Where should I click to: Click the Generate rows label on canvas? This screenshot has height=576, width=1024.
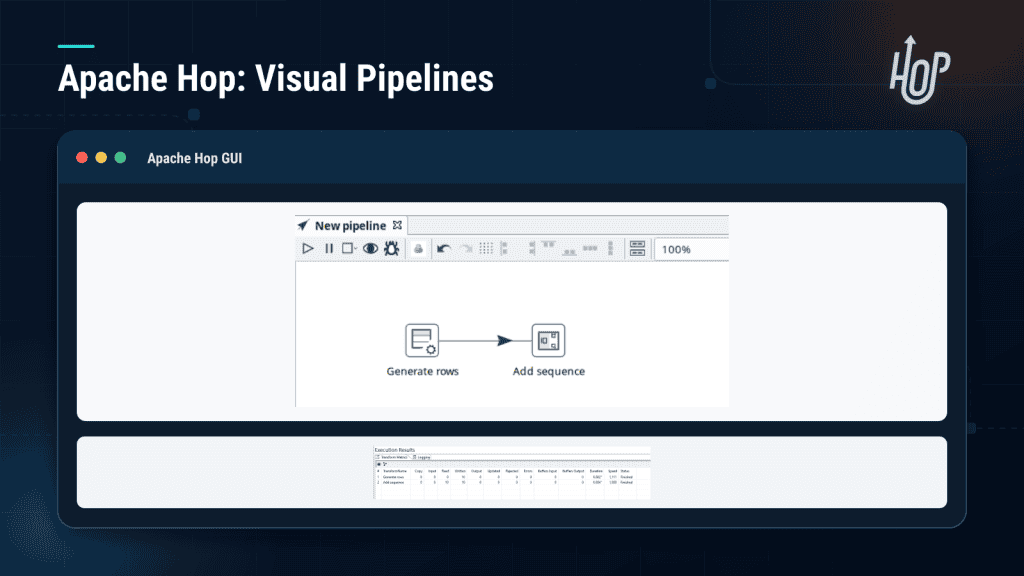pos(423,371)
